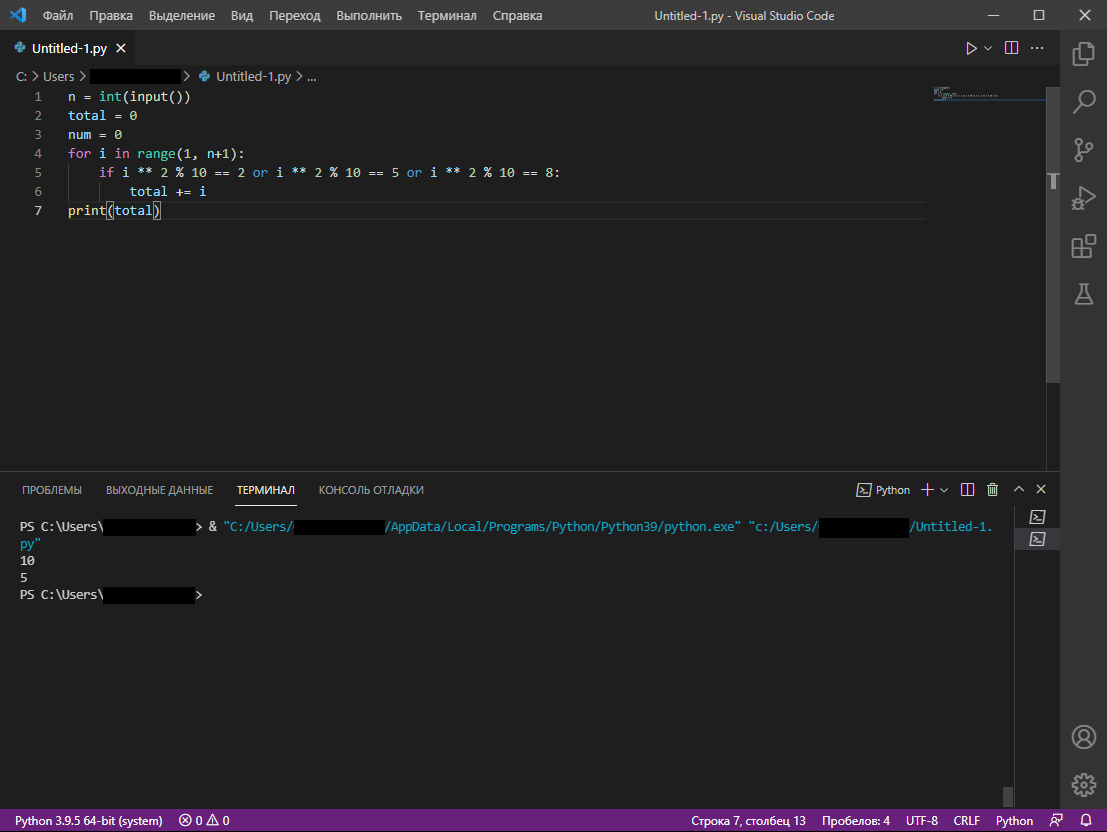Open the Source Control view

tap(1083, 150)
